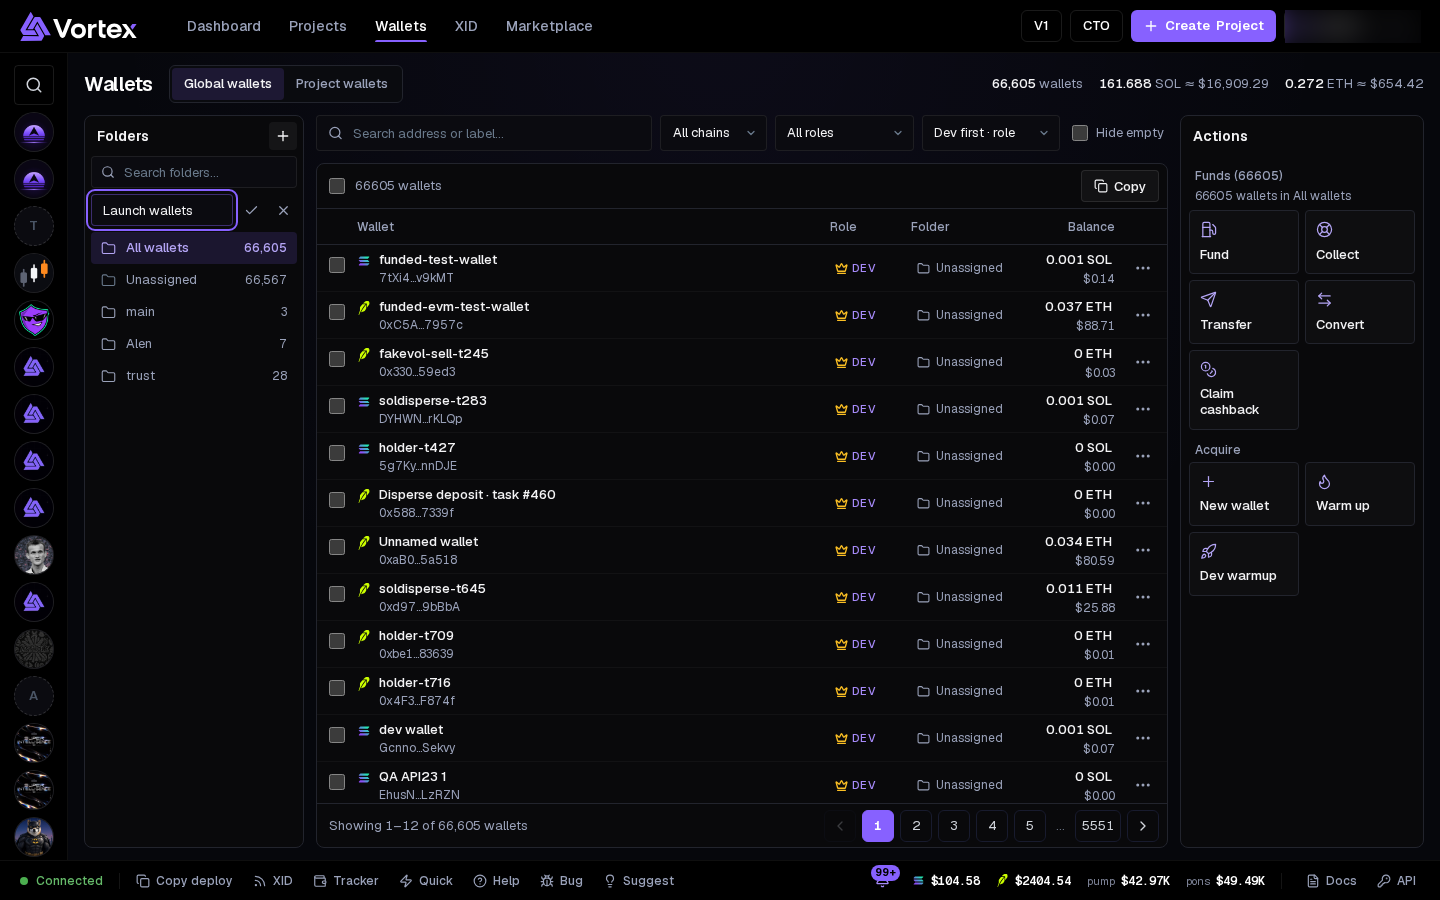Image resolution: width=1440 pixels, height=900 pixels.
Task: Add a new folder with plus icon
Action: [x=283, y=136]
